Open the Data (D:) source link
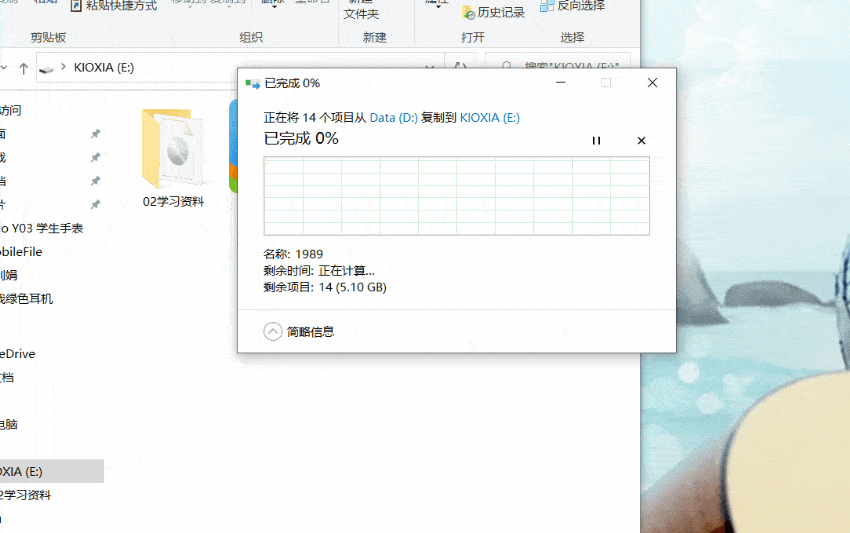850x533 pixels. (394, 118)
